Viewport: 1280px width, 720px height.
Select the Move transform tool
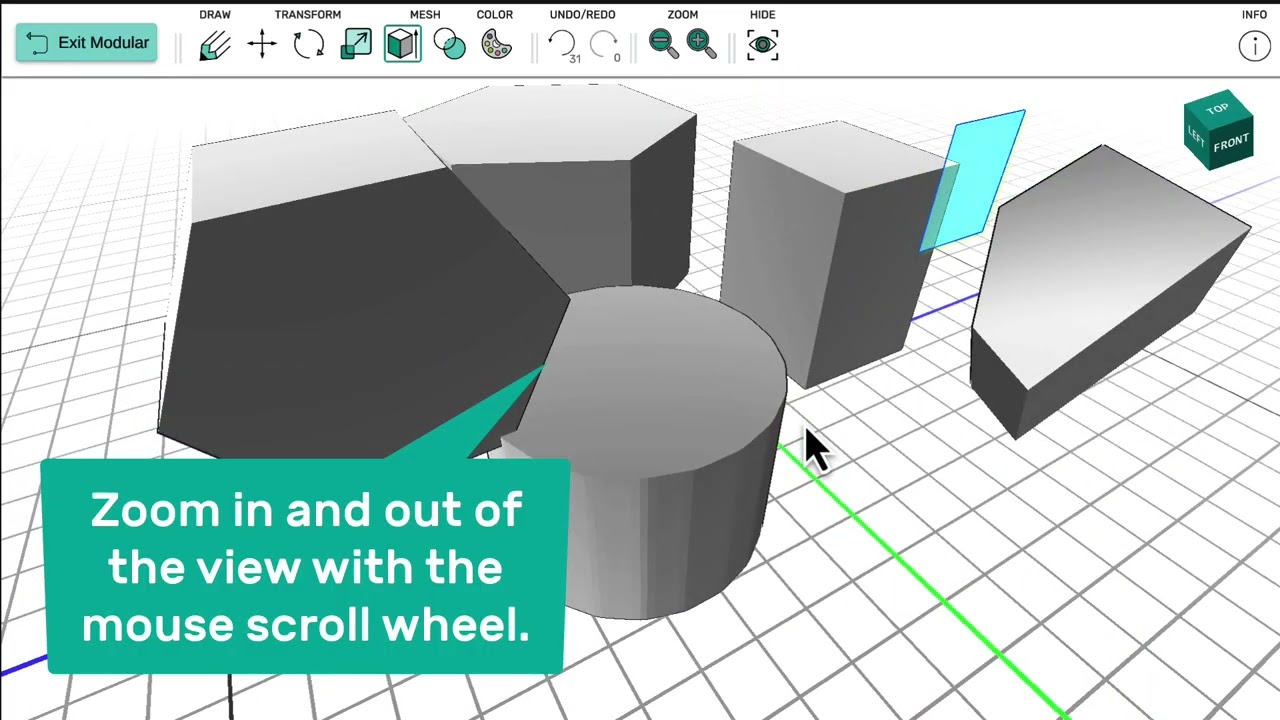point(262,44)
